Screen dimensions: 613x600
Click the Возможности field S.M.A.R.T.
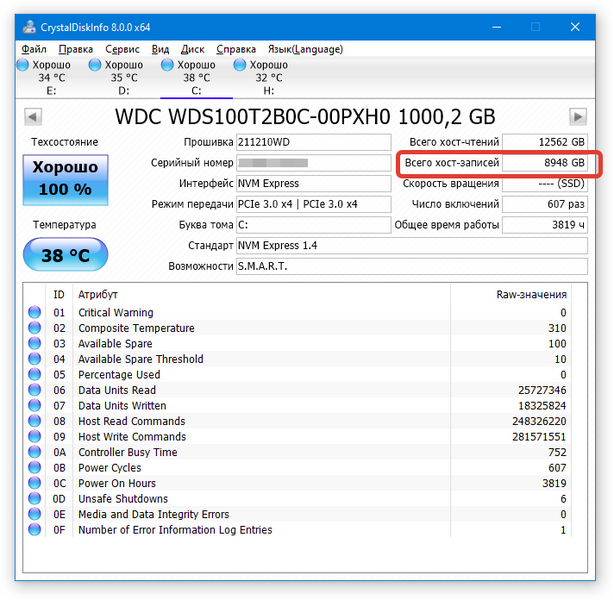coord(412,267)
